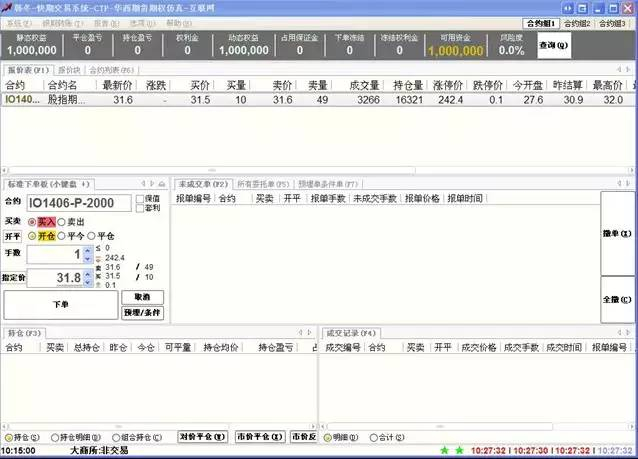Click right tab-scroll arrow in quote panel header
The image size is (638, 459).
[x=628, y=70]
